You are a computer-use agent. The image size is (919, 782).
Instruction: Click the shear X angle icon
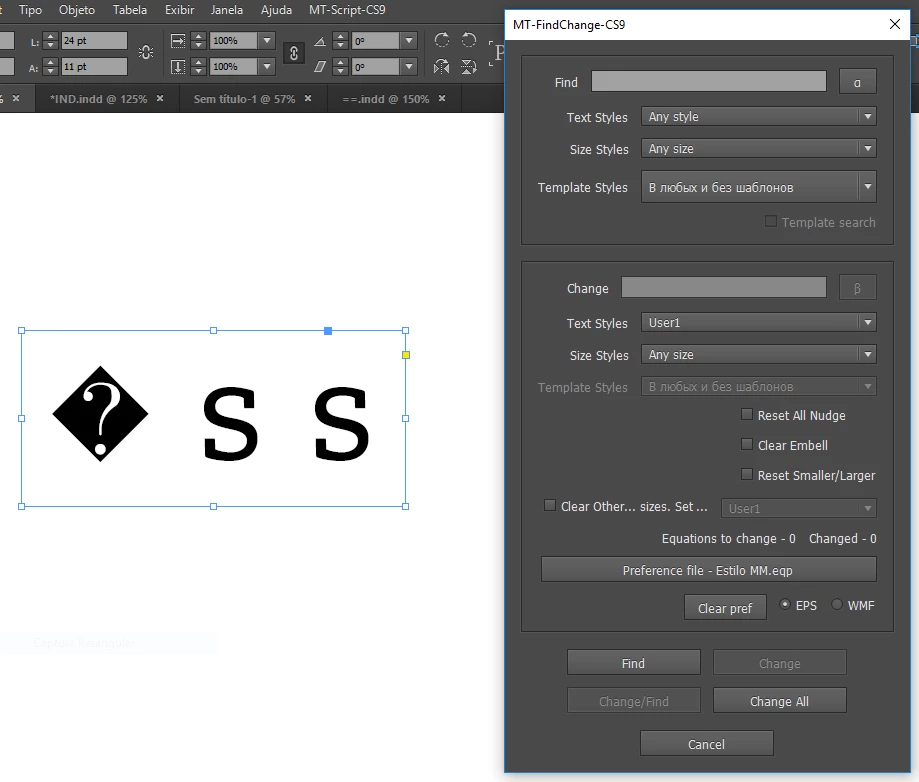coord(320,67)
